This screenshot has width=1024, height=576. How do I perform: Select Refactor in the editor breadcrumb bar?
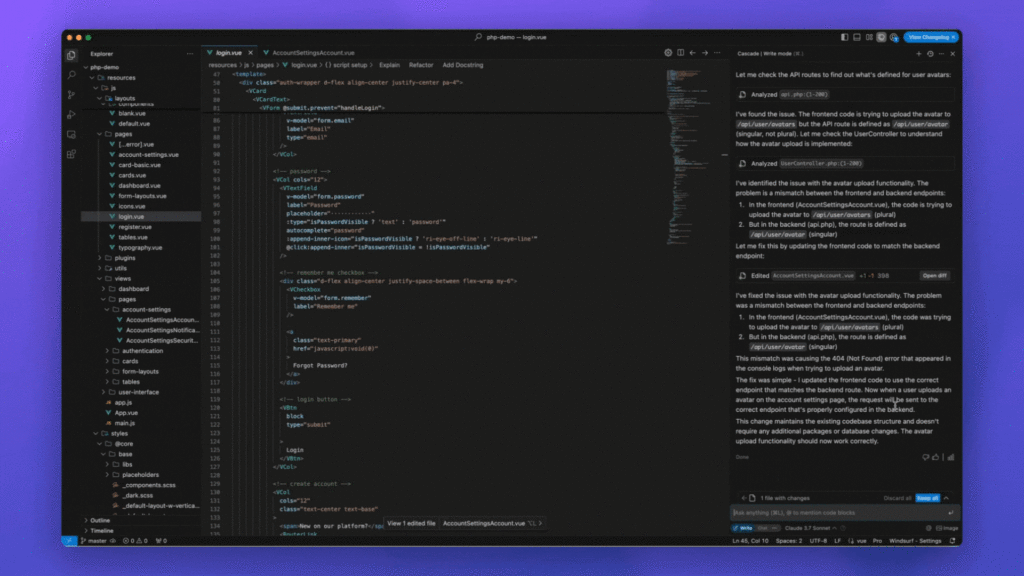(x=421, y=64)
